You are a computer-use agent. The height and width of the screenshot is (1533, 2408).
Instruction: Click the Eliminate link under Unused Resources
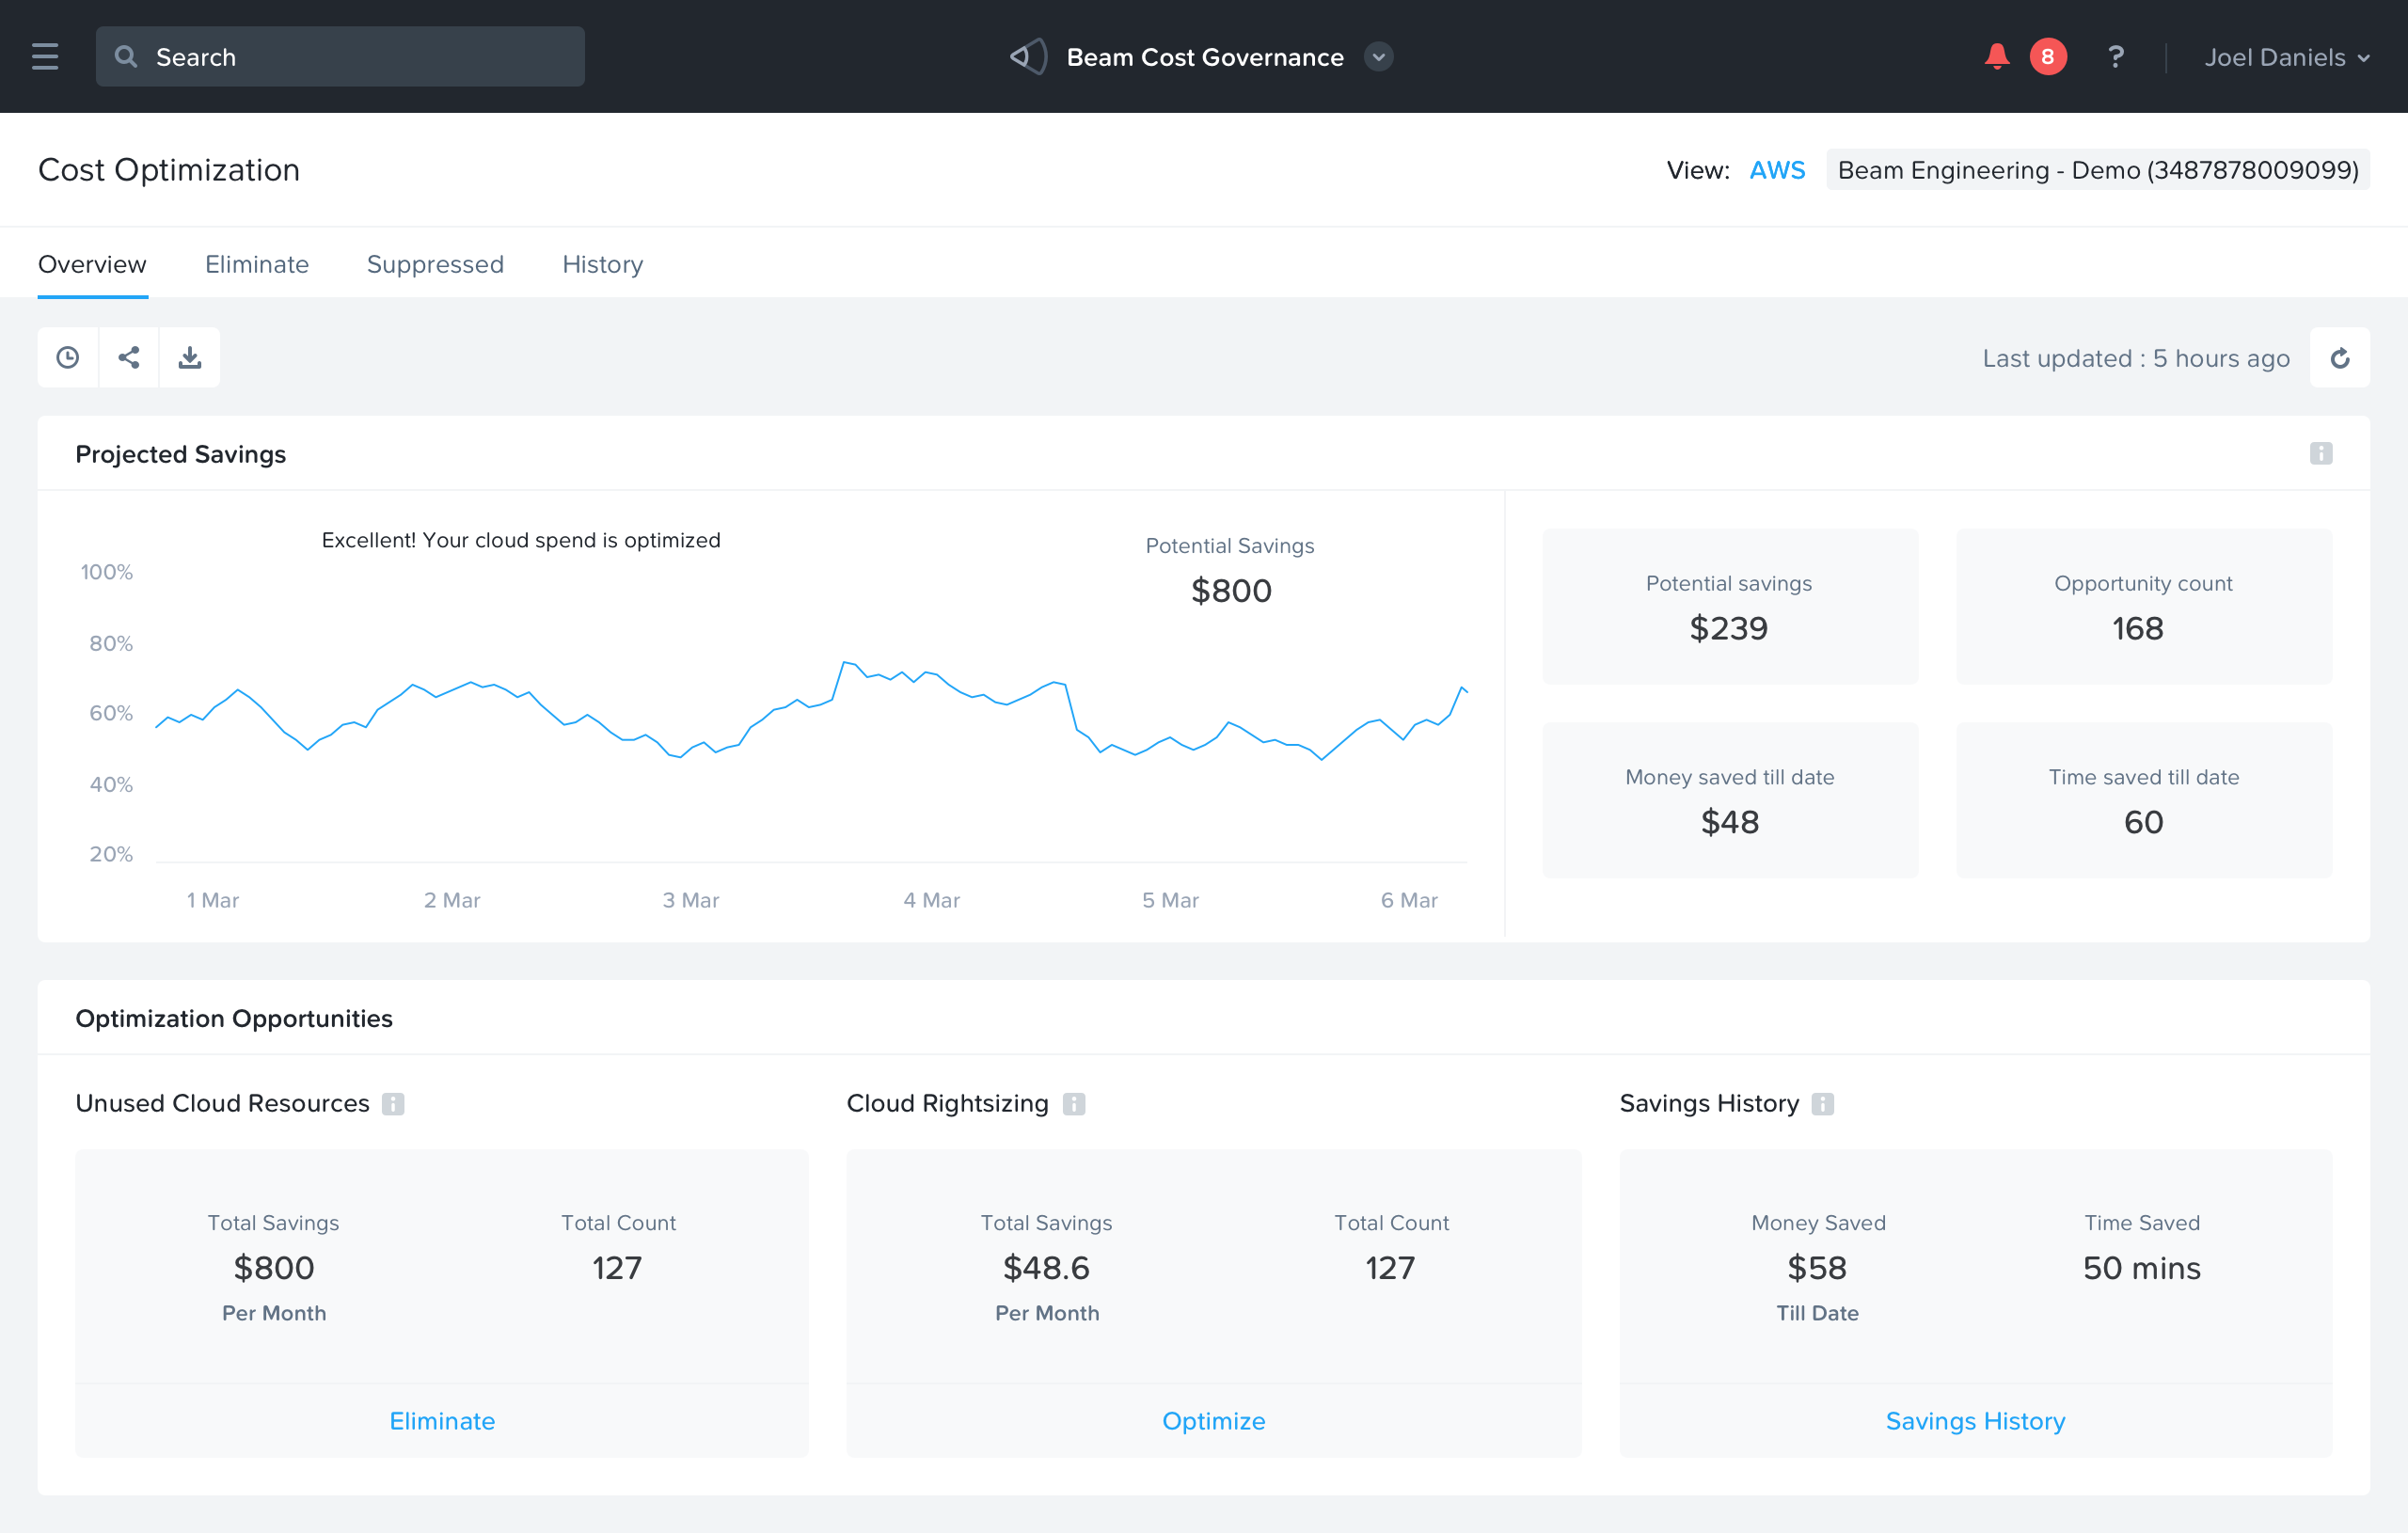442,1420
